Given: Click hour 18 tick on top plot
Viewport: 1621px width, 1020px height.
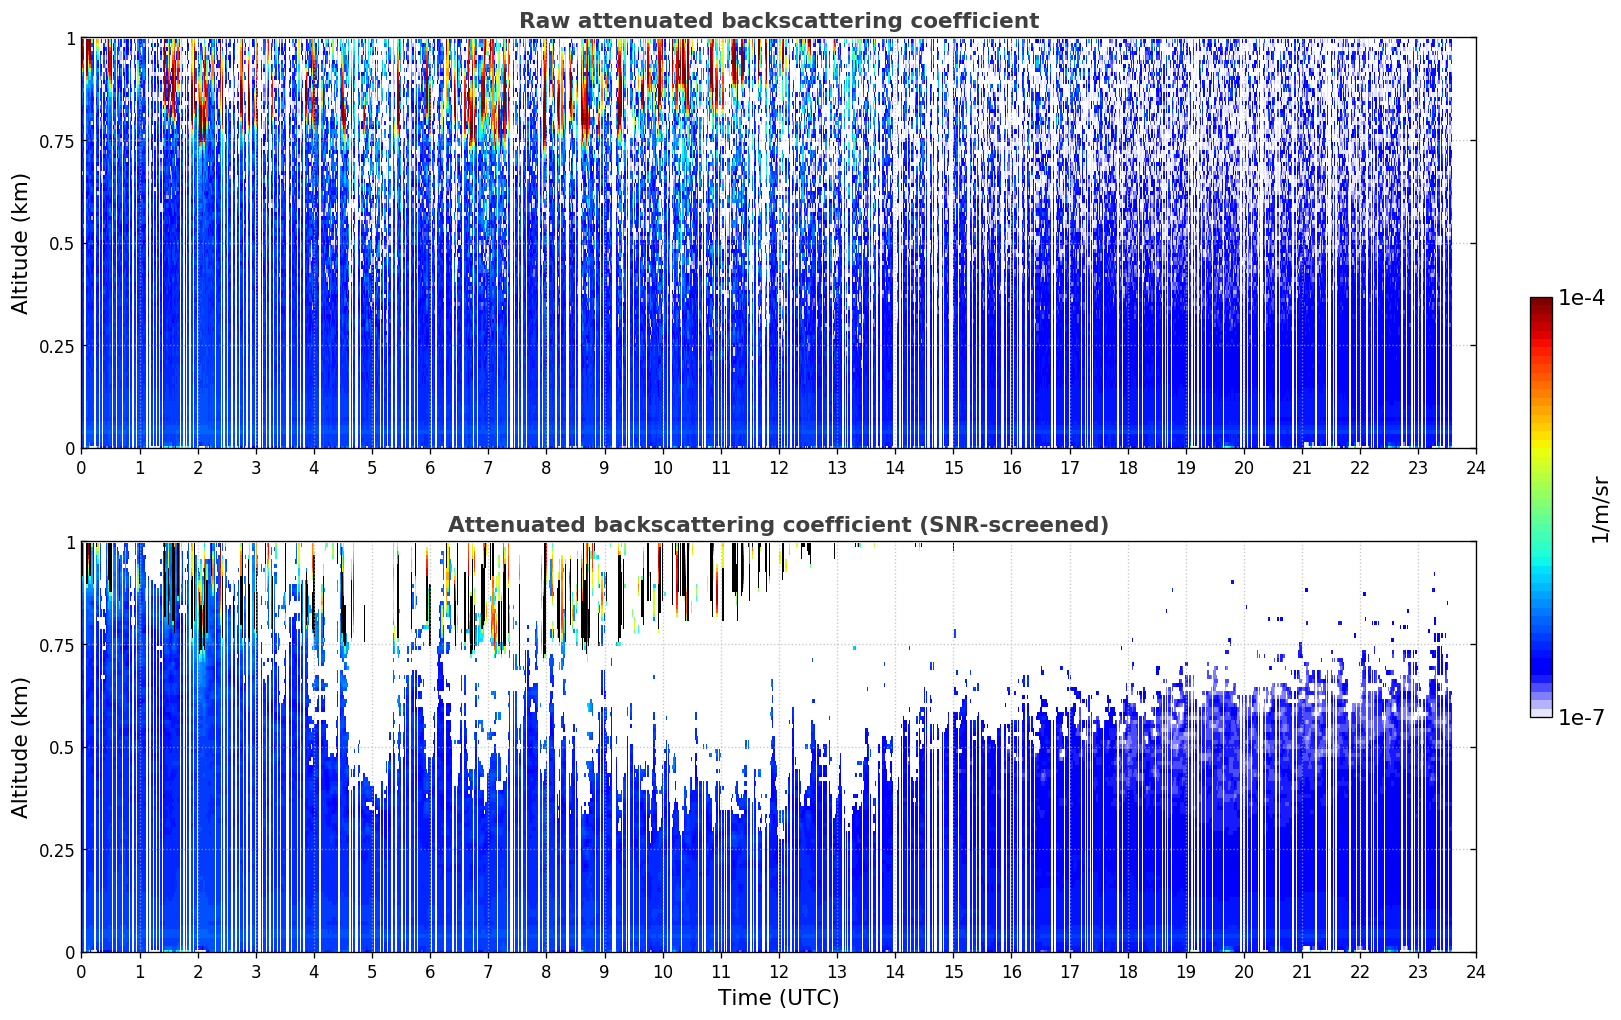Looking at the screenshot, I should (1127, 468).
